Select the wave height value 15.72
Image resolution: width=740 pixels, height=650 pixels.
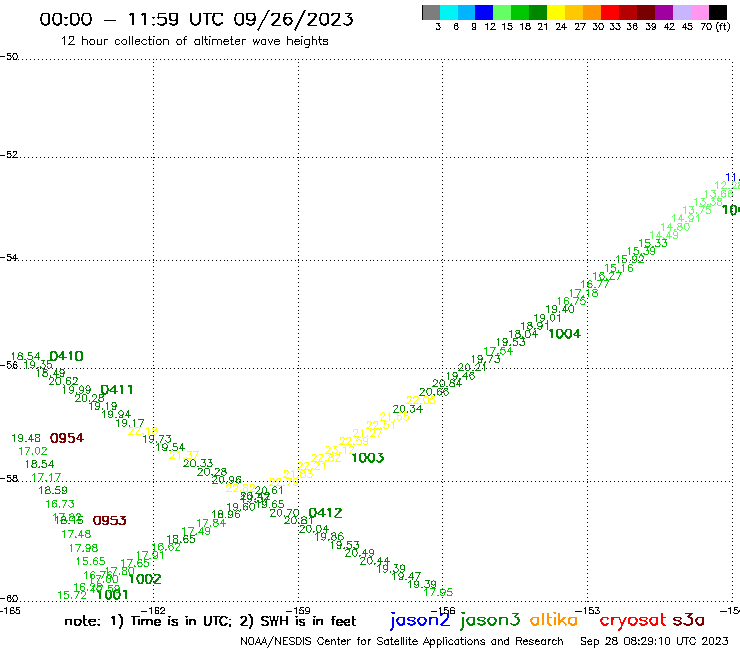click(x=72, y=595)
